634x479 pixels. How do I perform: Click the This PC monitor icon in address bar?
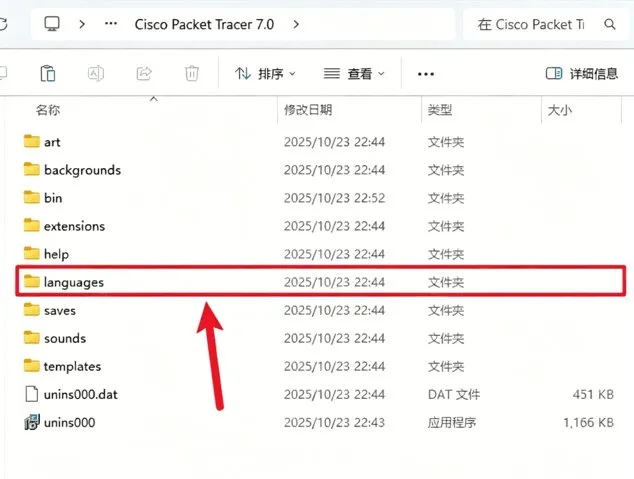coord(52,24)
